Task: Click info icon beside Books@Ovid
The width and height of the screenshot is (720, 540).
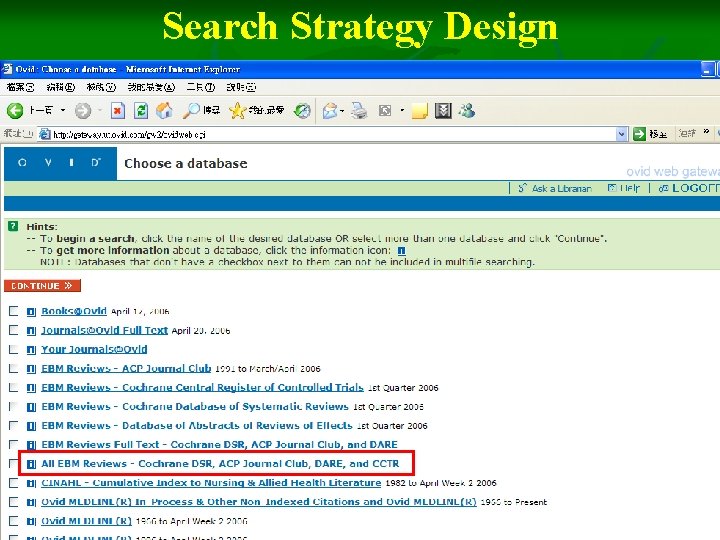Action: pos(31,312)
